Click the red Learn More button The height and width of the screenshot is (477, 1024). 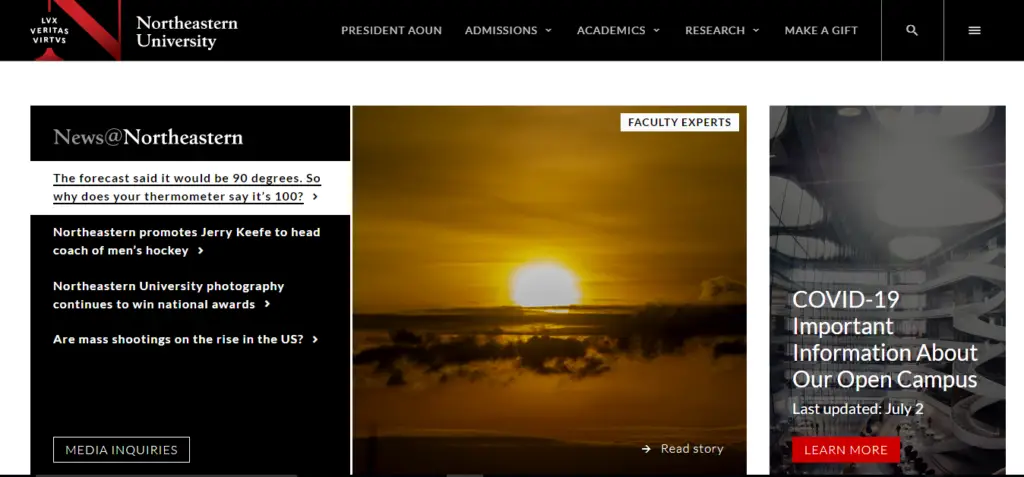846,450
